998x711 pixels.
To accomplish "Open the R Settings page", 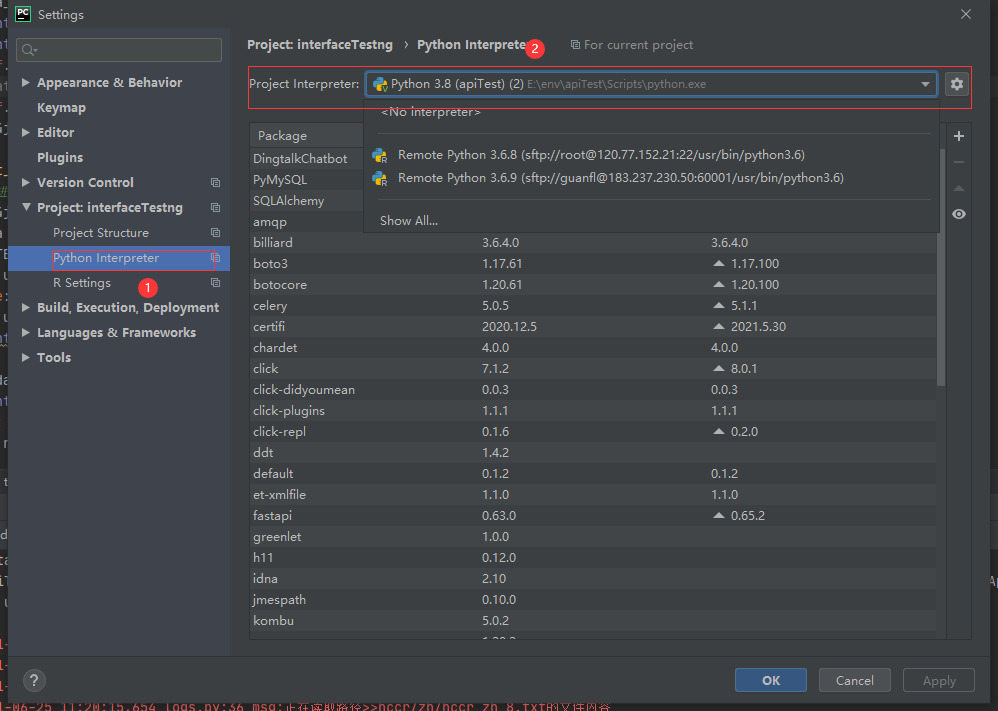I will [x=81, y=283].
